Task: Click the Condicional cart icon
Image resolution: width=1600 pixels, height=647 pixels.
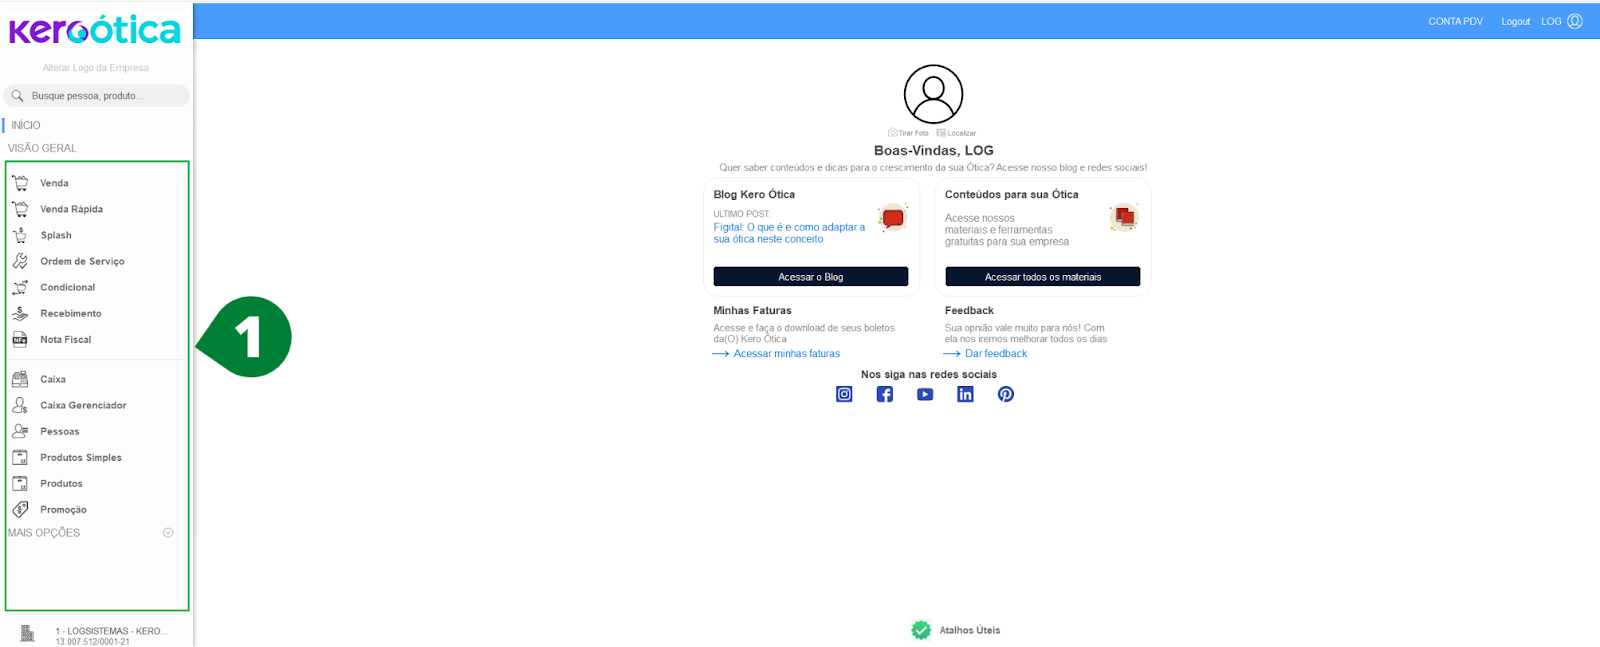Action: point(20,287)
